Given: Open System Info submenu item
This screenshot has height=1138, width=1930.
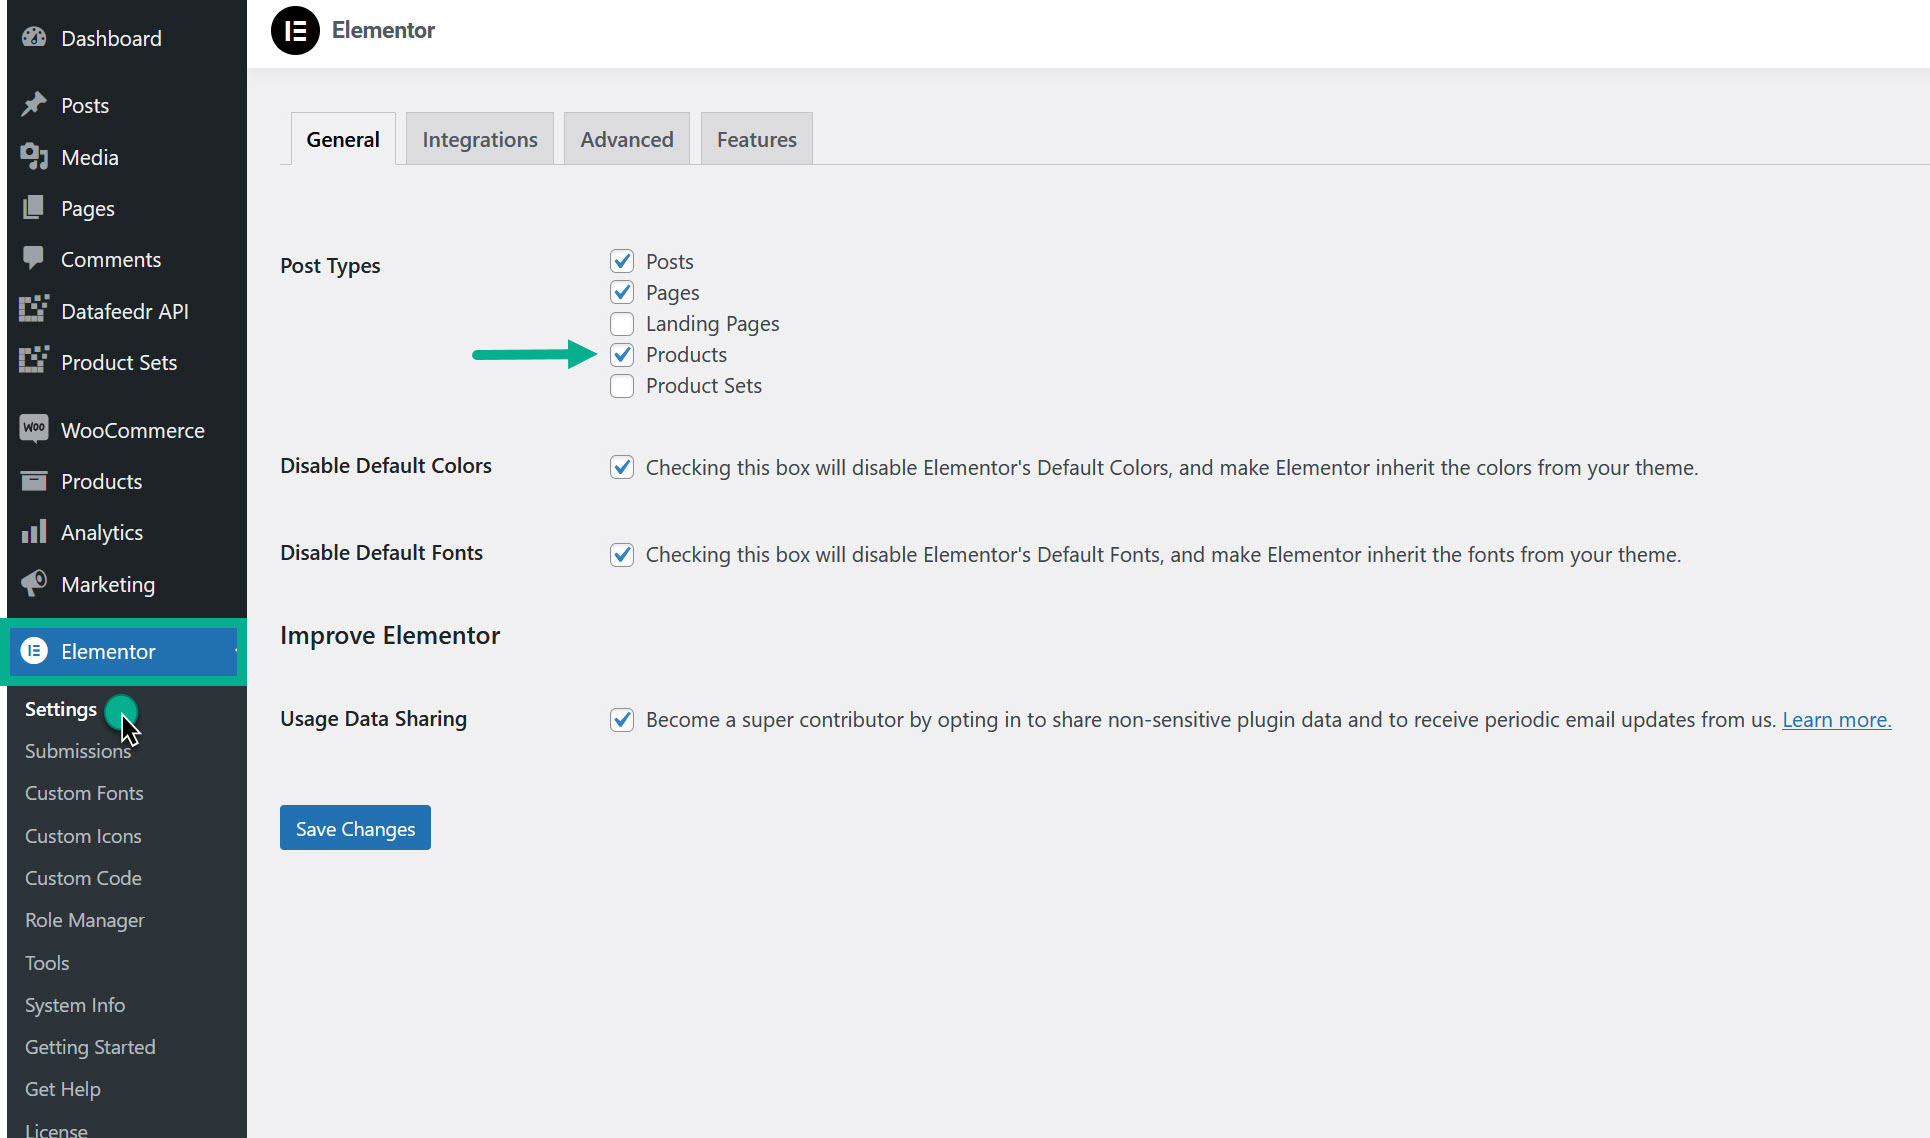Looking at the screenshot, I should click(x=75, y=1005).
